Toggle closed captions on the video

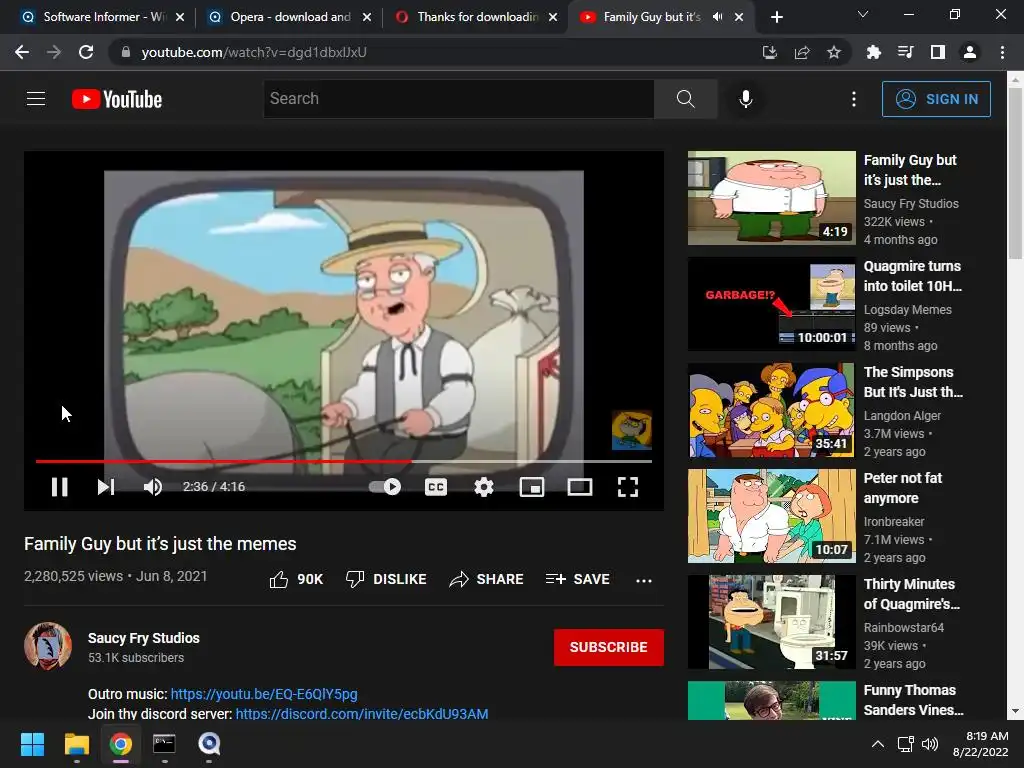(x=436, y=487)
